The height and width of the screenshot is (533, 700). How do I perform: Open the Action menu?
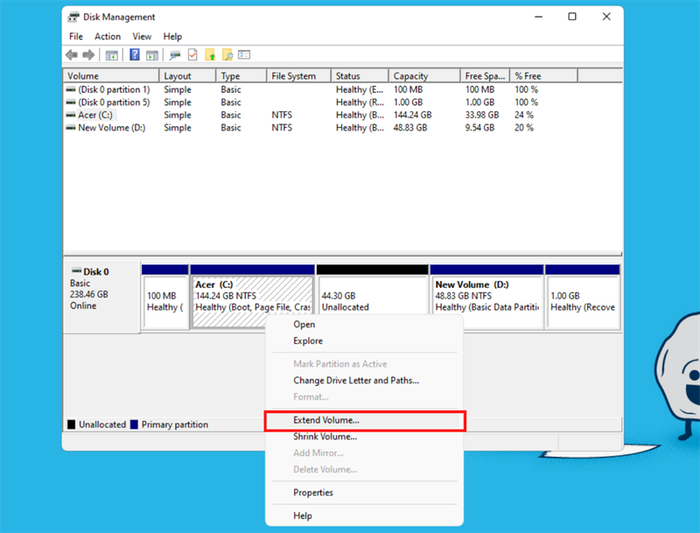tap(107, 37)
